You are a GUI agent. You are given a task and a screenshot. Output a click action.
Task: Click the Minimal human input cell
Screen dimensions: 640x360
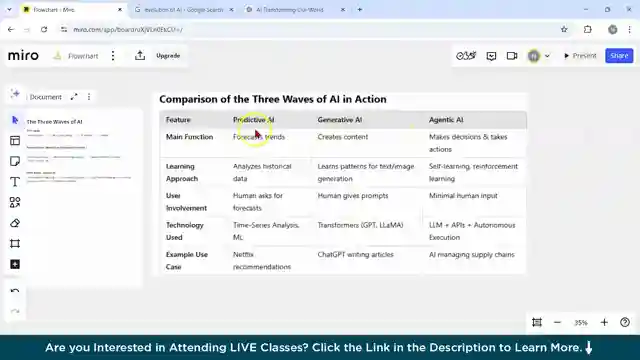tap(463, 196)
